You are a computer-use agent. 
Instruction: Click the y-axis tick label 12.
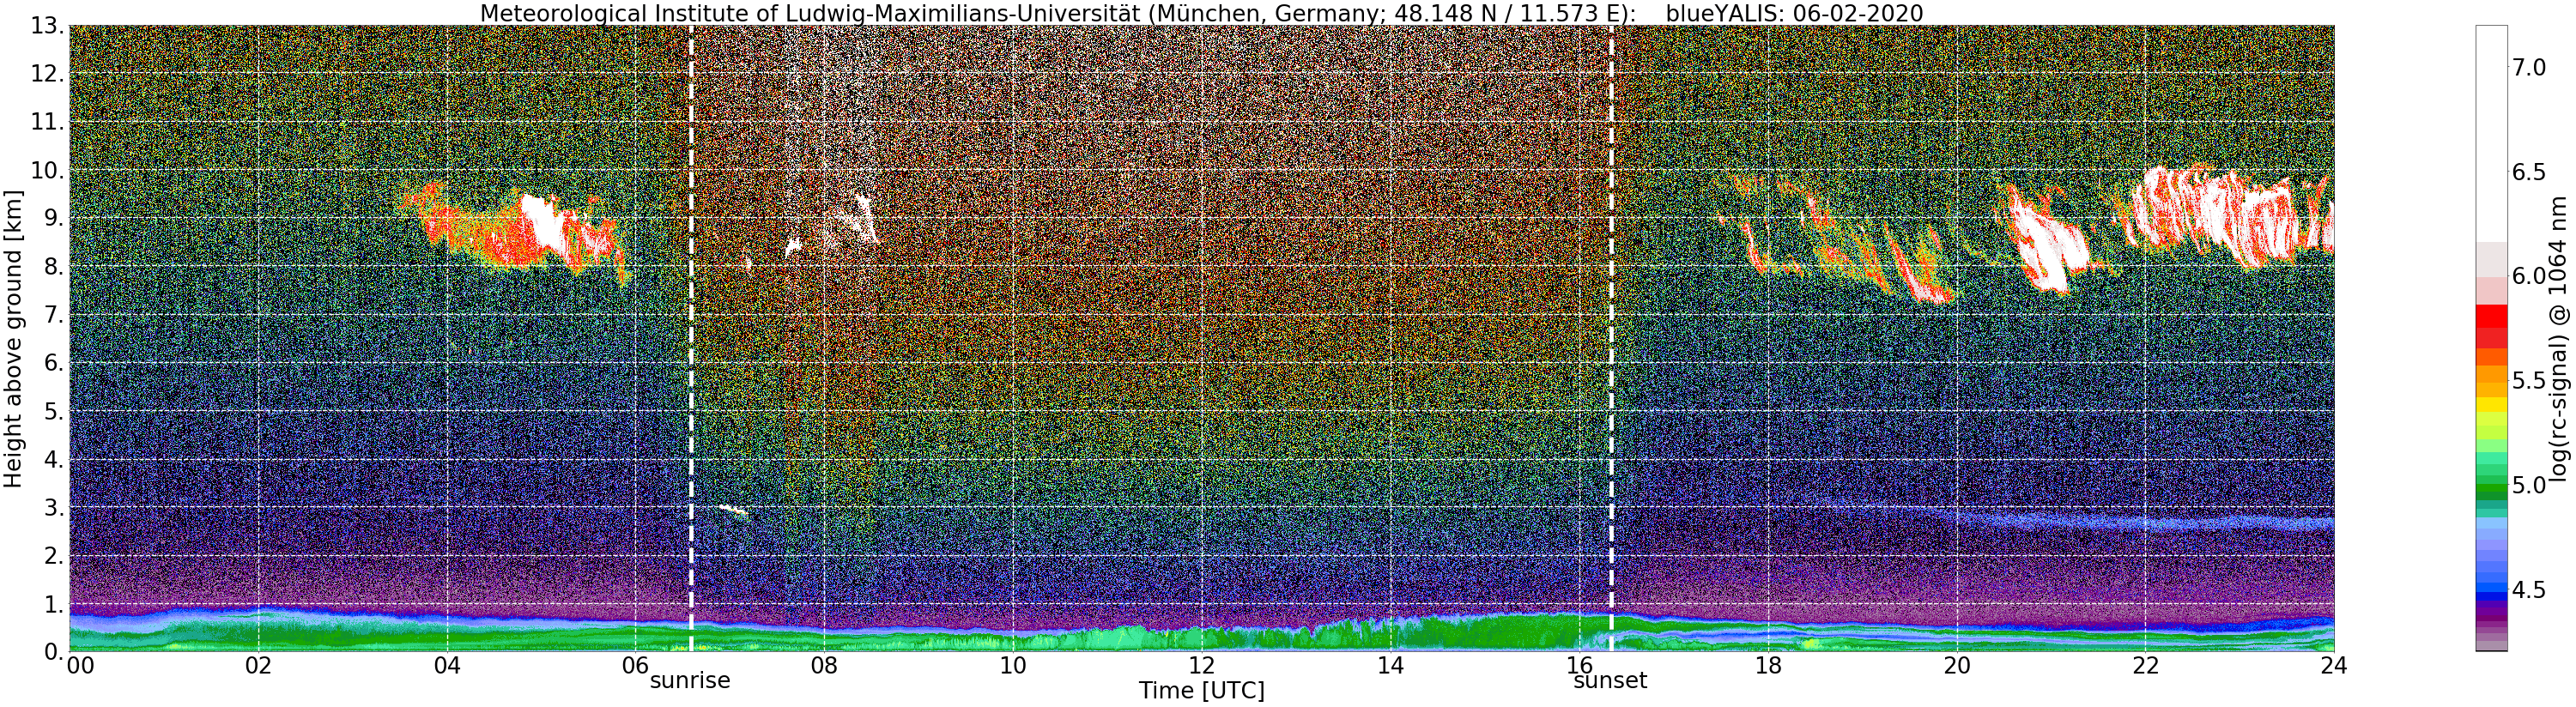click(x=46, y=74)
